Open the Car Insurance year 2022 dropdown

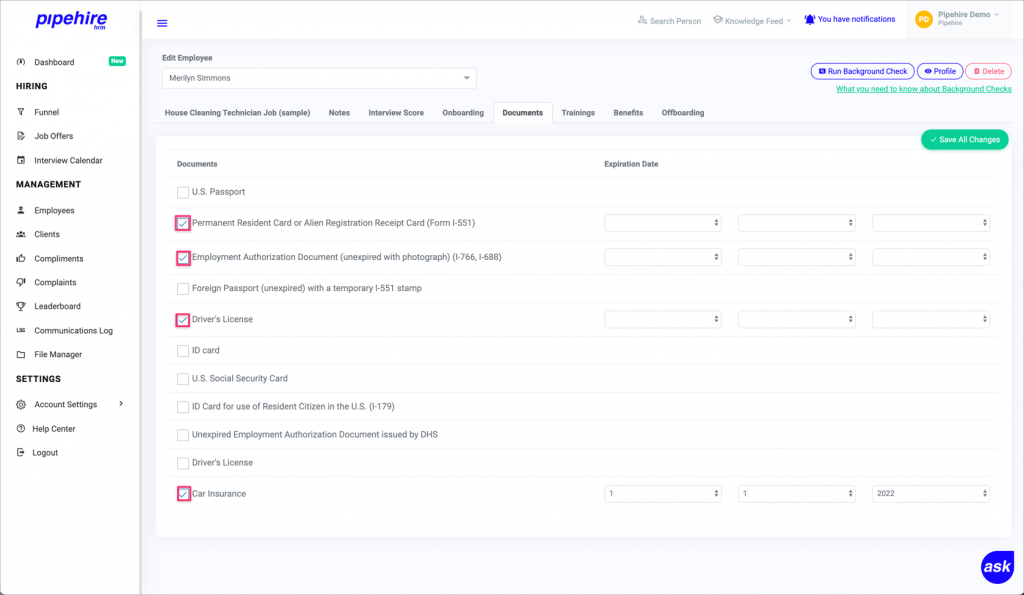pyautogui.click(x=931, y=494)
